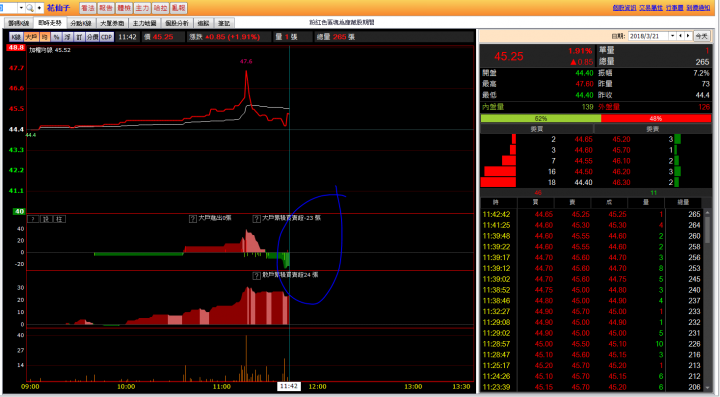Viewport: 720px width, 397px height.
Task: Click the ? icon beside 大戶進出
Action: pyautogui.click(x=193, y=219)
